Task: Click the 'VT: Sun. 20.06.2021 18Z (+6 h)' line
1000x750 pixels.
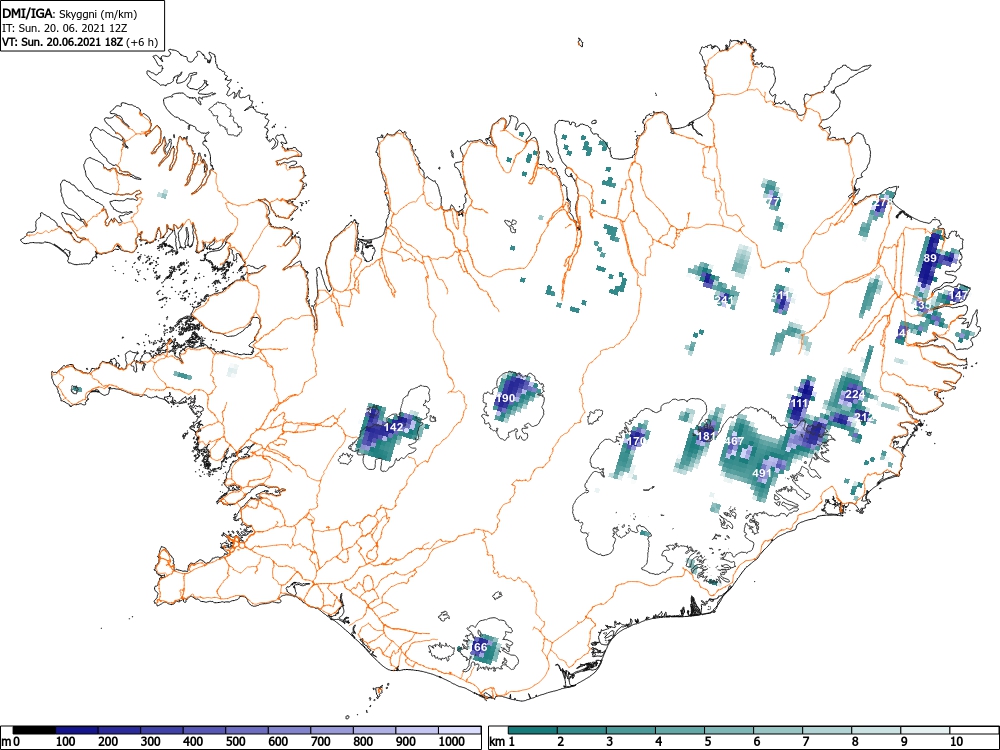Action: pos(80,43)
